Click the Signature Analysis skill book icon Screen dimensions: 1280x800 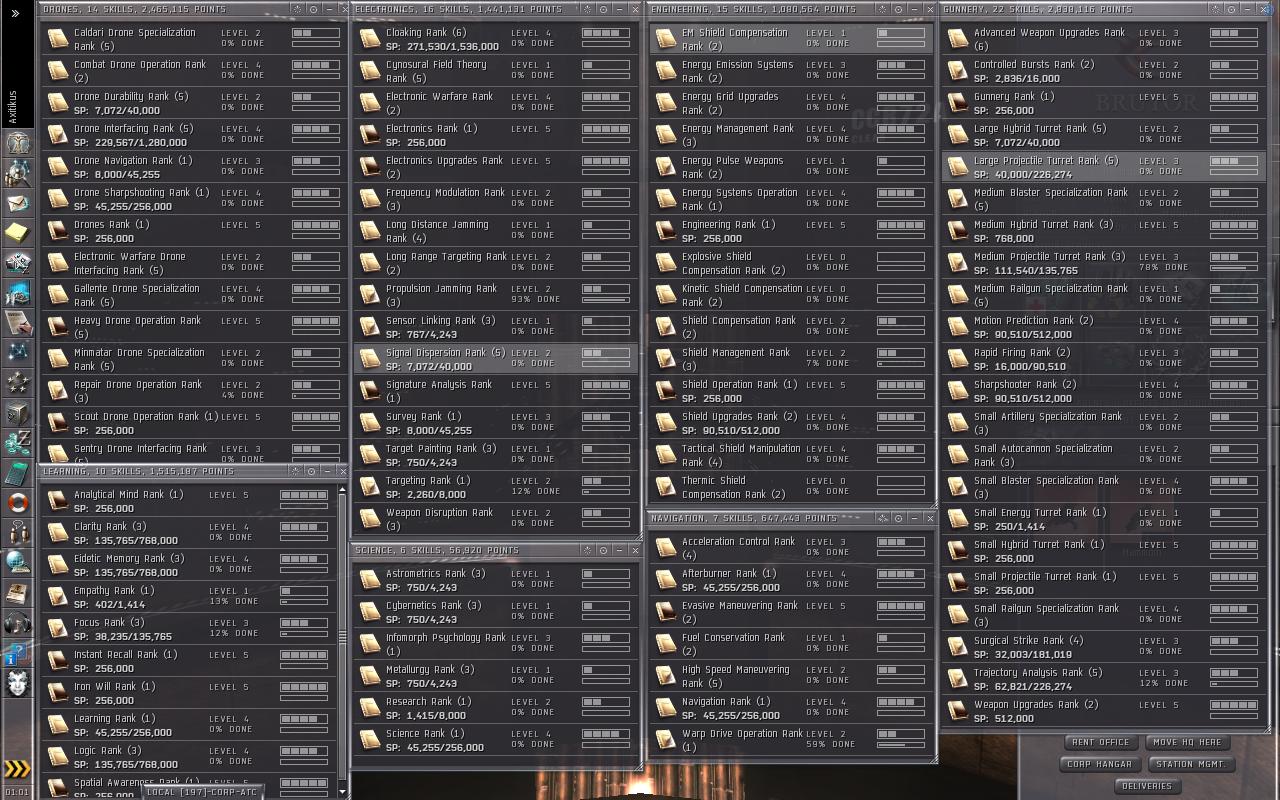pyautogui.click(x=370, y=391)
